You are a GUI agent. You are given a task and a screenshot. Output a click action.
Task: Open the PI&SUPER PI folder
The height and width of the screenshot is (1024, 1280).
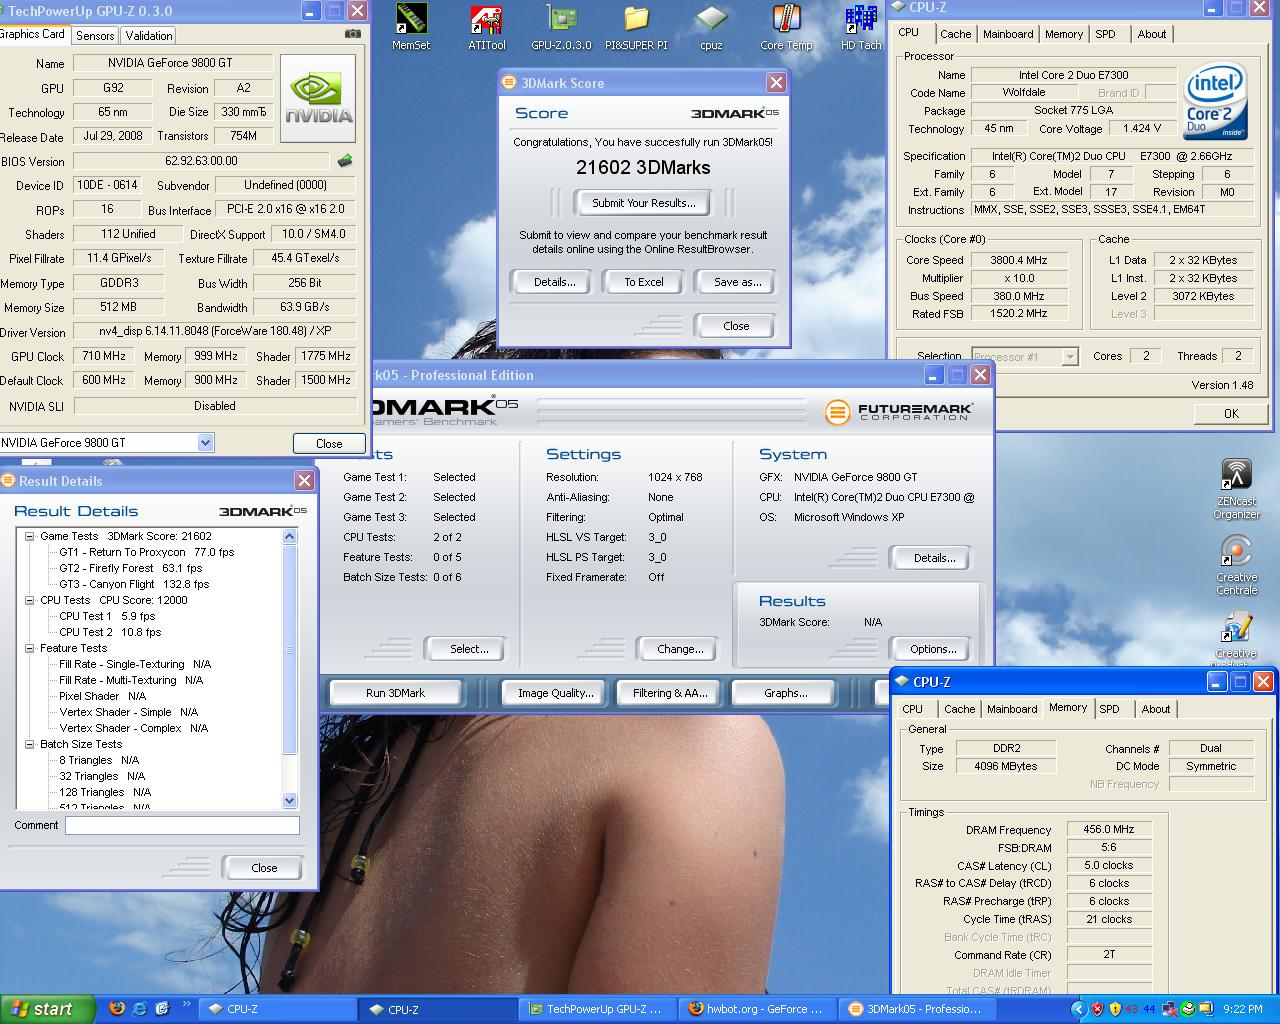(x=636, y=27)
